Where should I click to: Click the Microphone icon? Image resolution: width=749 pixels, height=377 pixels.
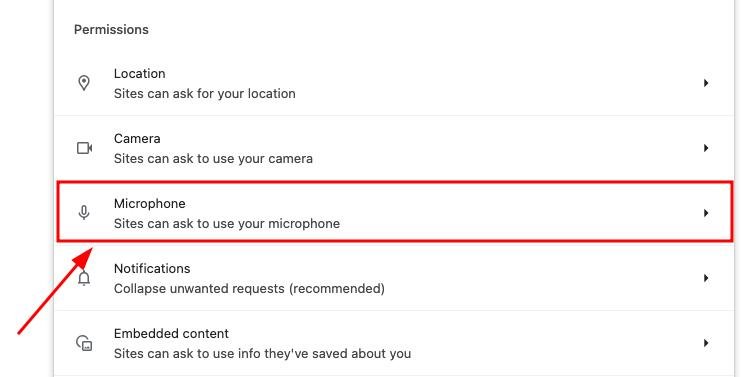(84, 213)
